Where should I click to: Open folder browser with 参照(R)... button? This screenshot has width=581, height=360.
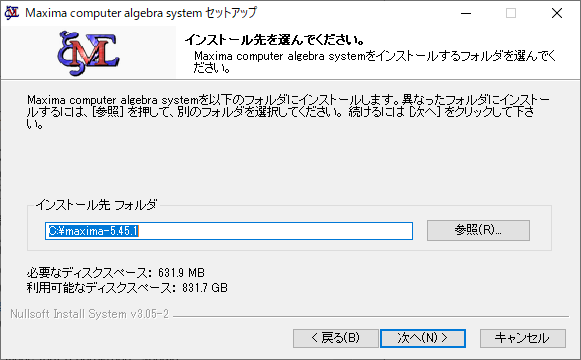coord(478,230)
